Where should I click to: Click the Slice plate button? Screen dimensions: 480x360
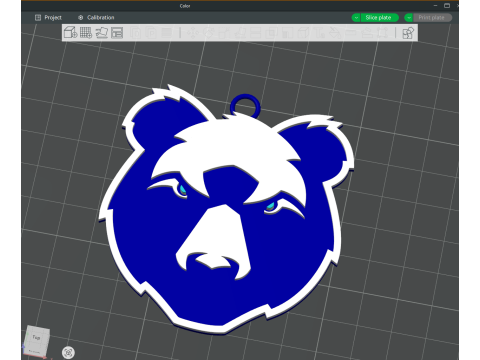(x=379, y=18)
